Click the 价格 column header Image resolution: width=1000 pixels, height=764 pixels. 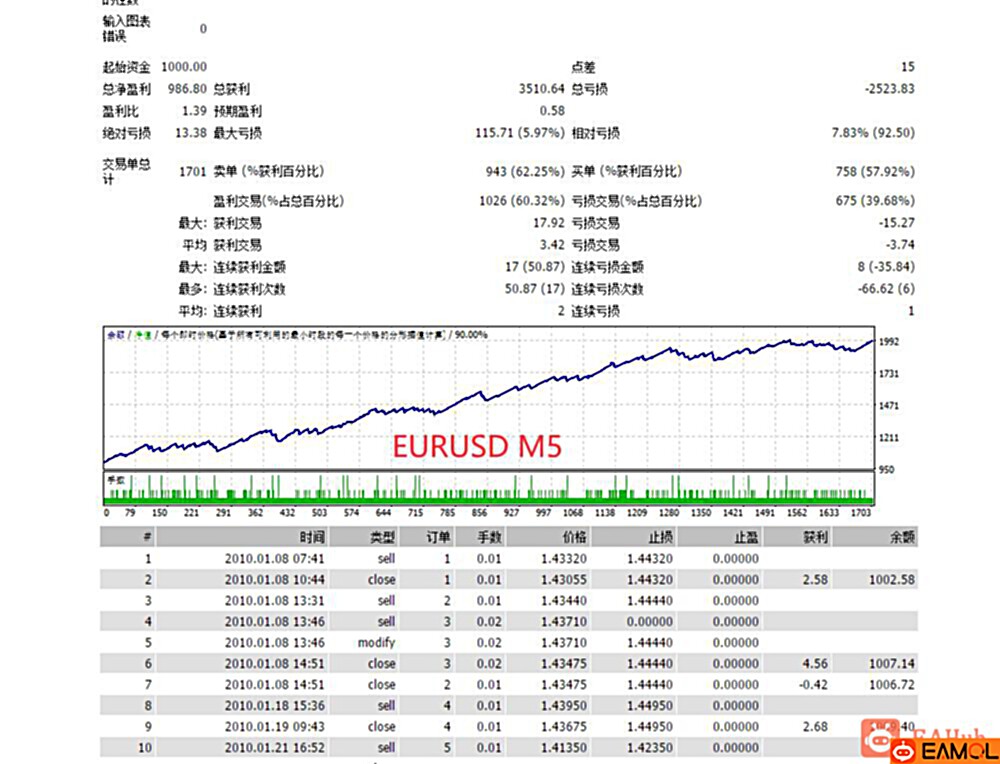tap(573, 537)
